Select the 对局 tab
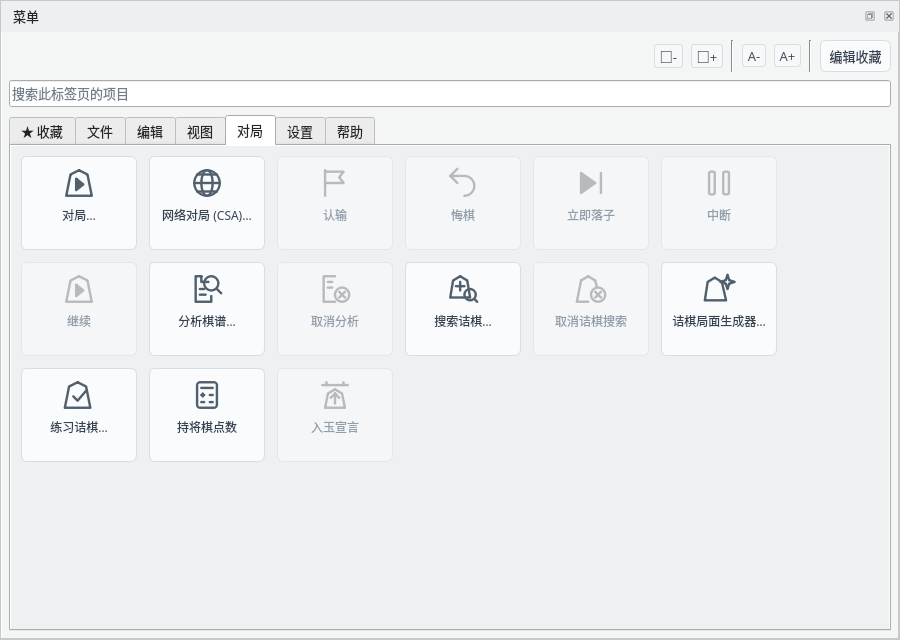 [x=250, y=131]
